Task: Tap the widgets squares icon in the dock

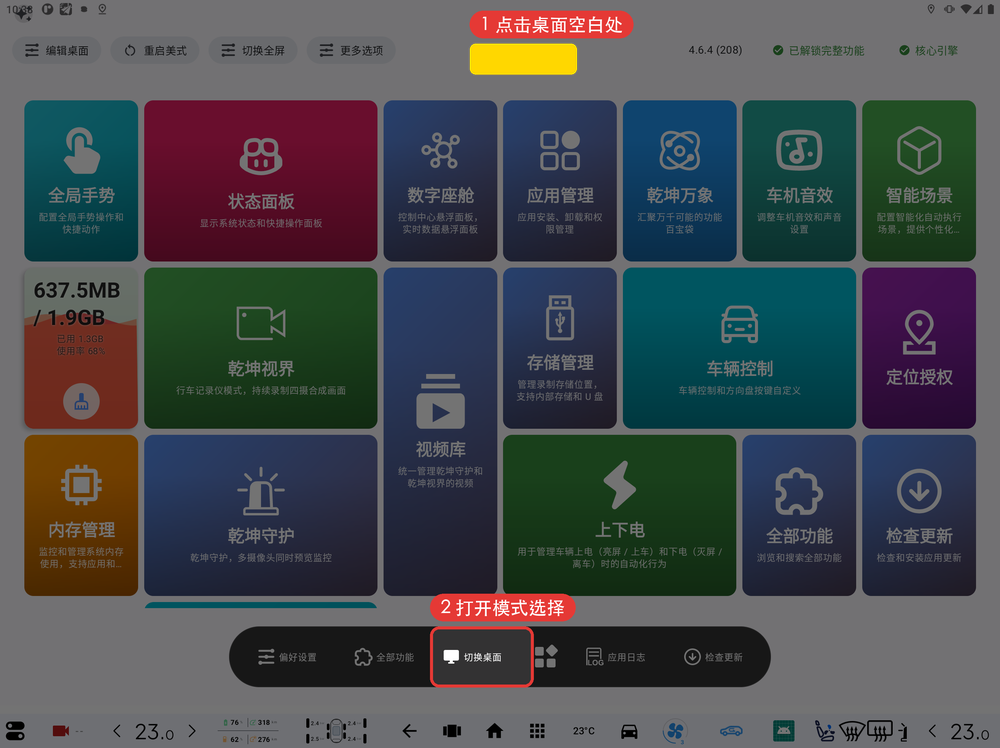Action: pyautogui.click(x=546, y=657)
